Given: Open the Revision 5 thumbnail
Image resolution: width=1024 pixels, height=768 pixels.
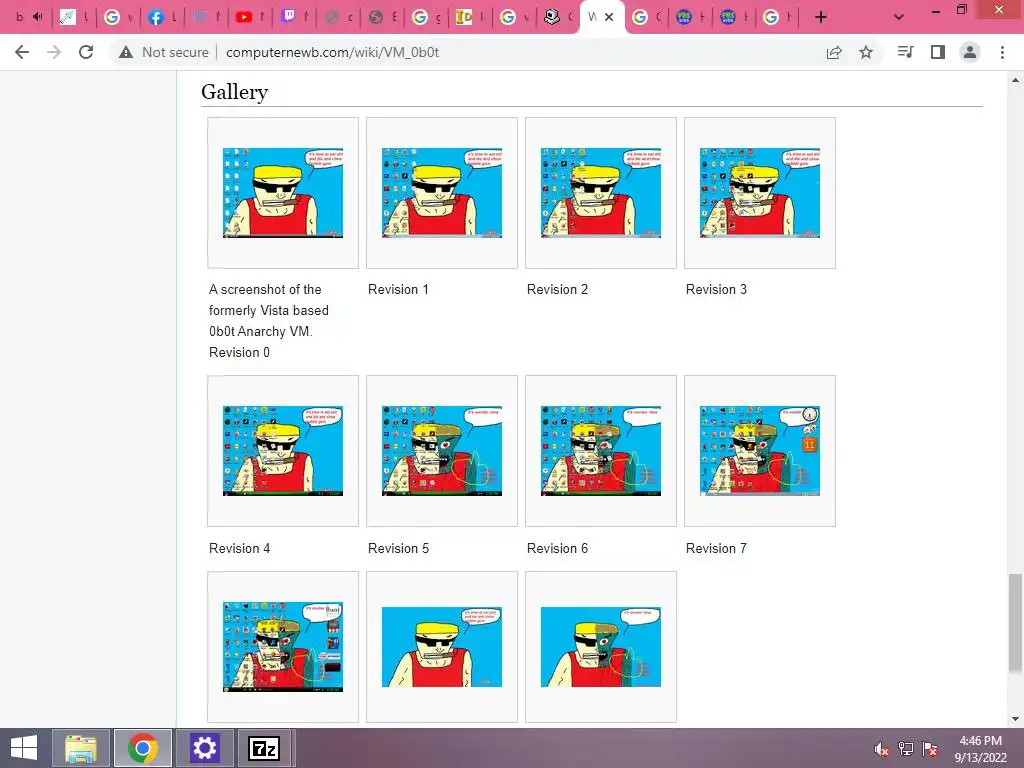Looking at the screenshot, I should point(442,451).
